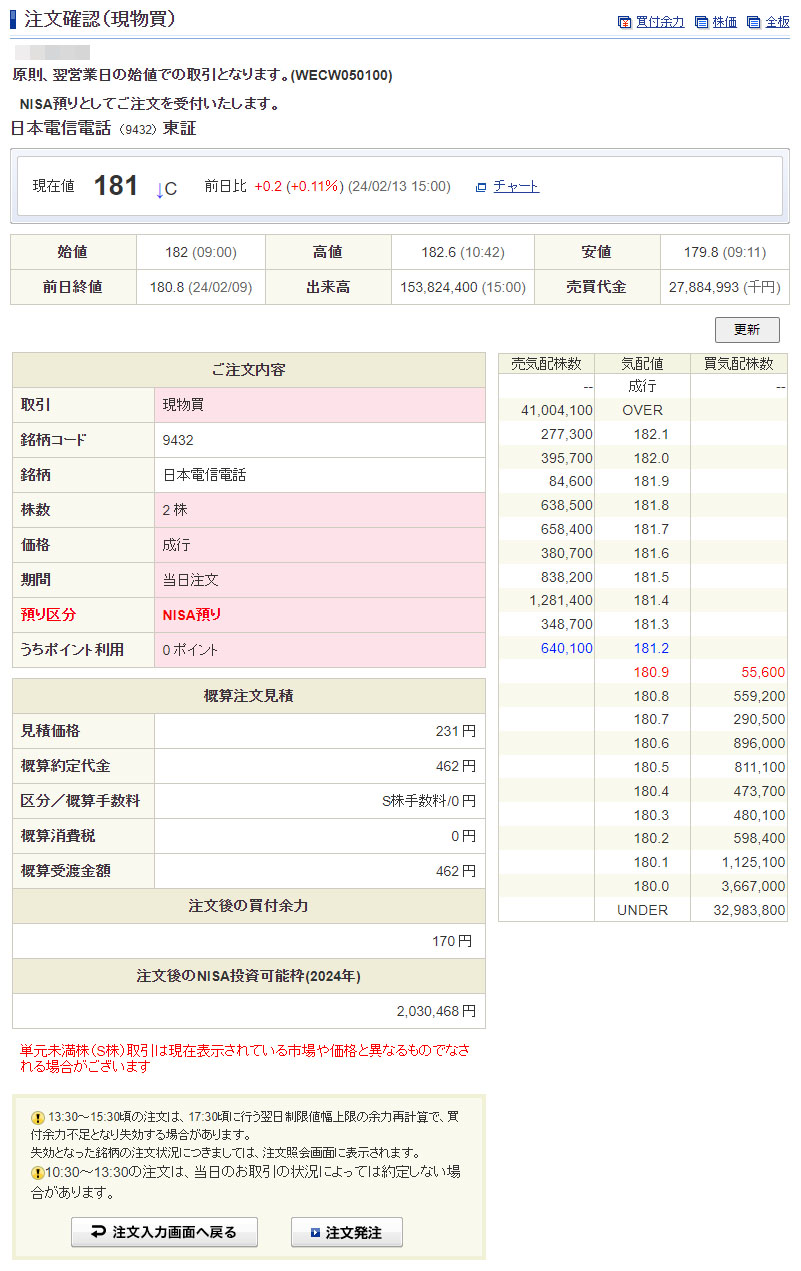Click the popup icon beside チャート

[x=481, y=187]
